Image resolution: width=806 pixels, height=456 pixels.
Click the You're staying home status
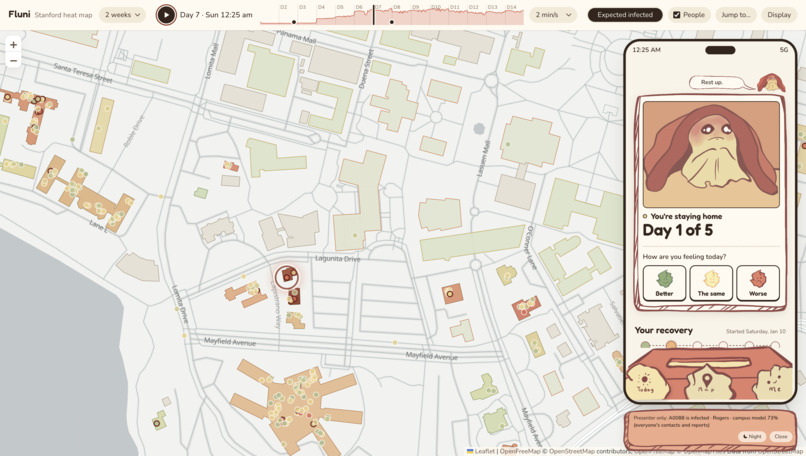(x=686, y=216)
